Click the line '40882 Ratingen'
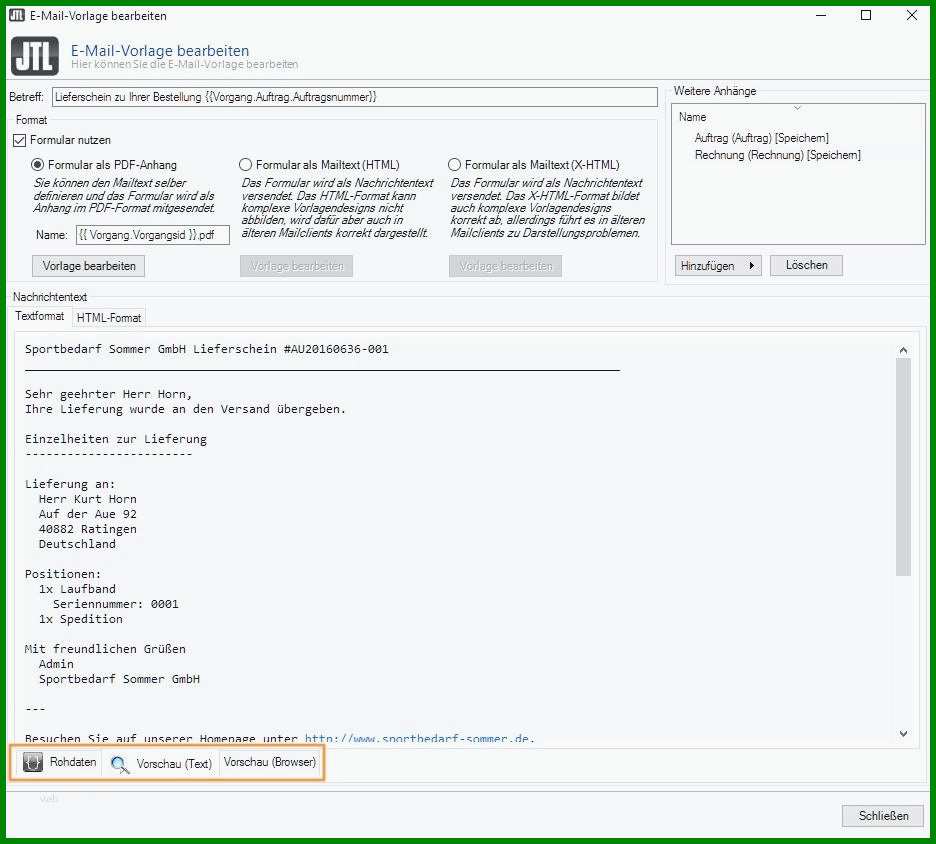 tap(88, 529)
